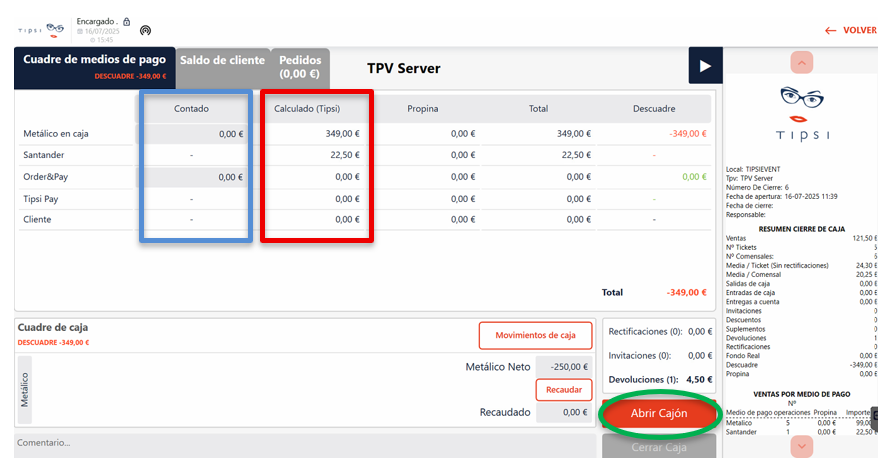The image size is (892, 466).
Task: Click the Cerrar Caja button
Action: 659,447
